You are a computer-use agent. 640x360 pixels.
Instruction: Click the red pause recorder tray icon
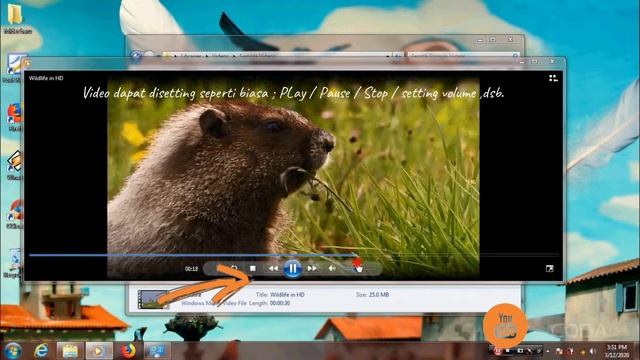[498, 351]
